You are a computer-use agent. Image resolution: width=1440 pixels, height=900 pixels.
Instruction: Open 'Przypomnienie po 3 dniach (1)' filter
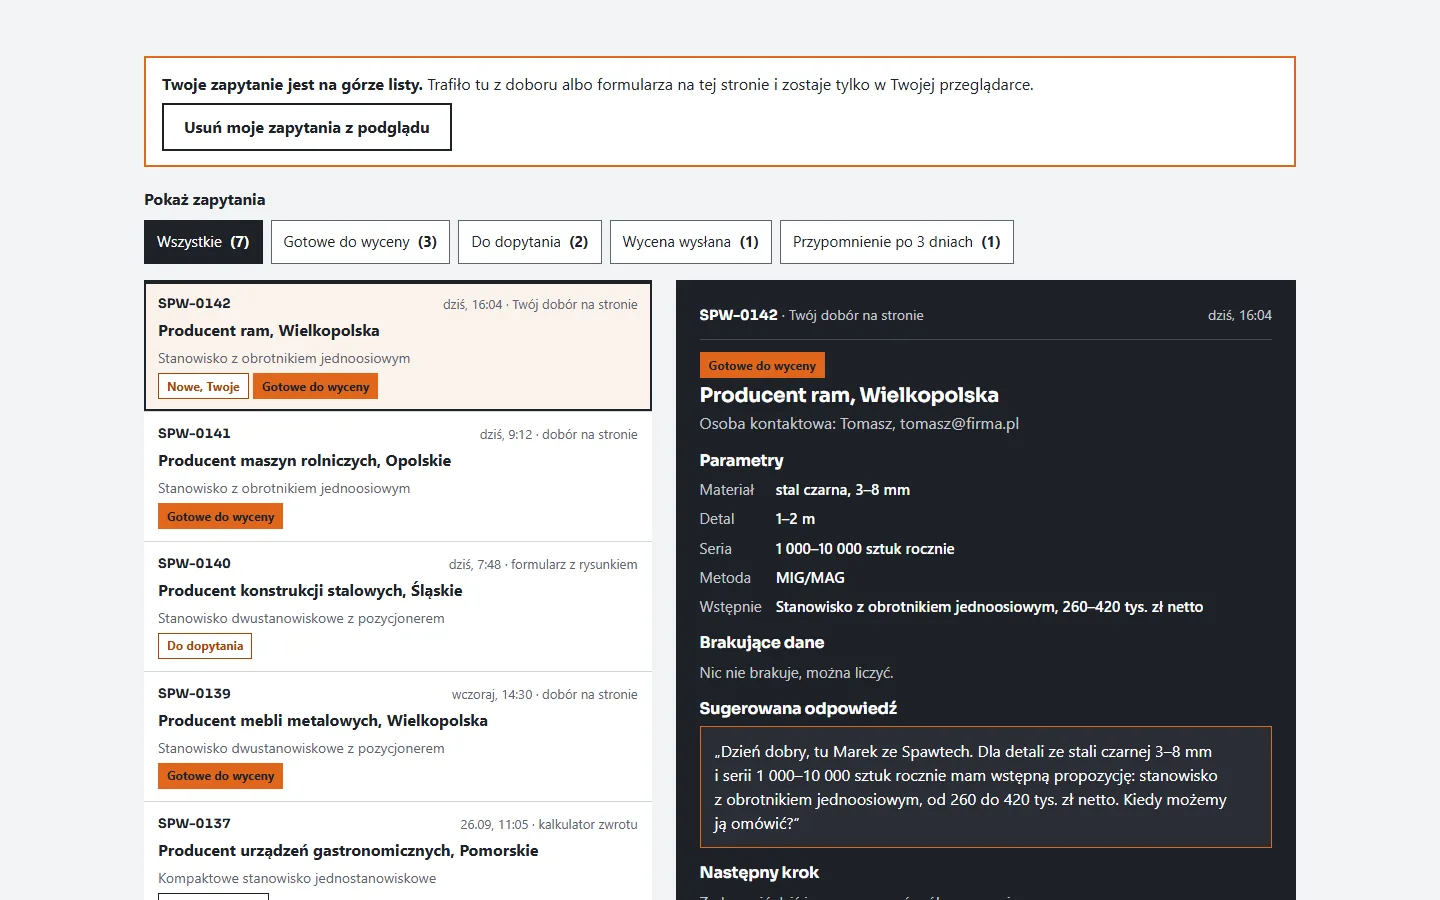click(x=897, y=242)
